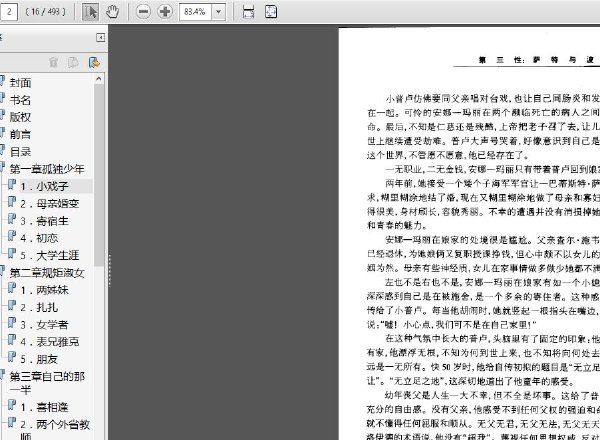Open the 封面 bookmark

[20, 83]
